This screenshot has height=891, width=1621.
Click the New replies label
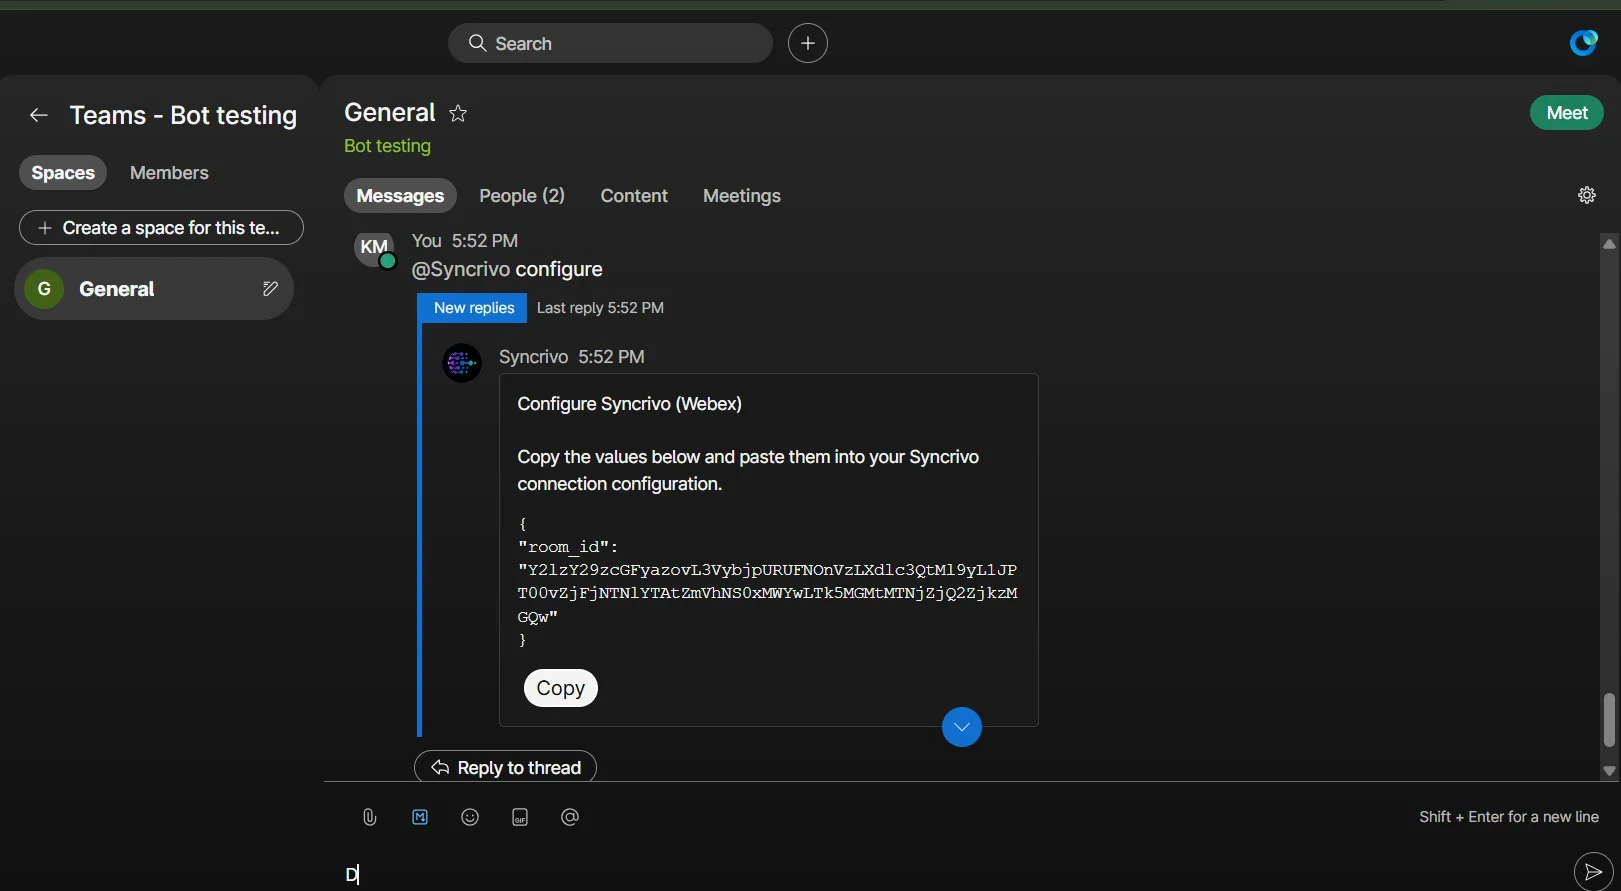pyautogui.click(x=474, y=308)
